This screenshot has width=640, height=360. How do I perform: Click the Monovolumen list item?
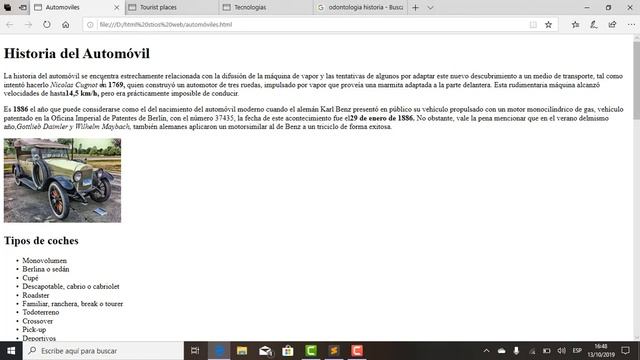pos(44,260)
